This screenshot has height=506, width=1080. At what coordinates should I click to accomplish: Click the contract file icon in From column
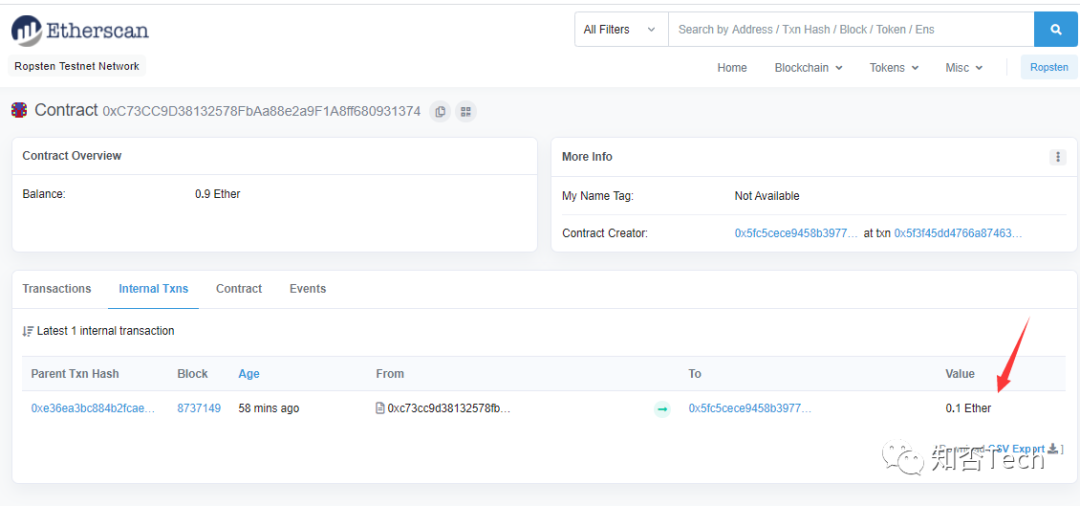[x=380, y=408]
